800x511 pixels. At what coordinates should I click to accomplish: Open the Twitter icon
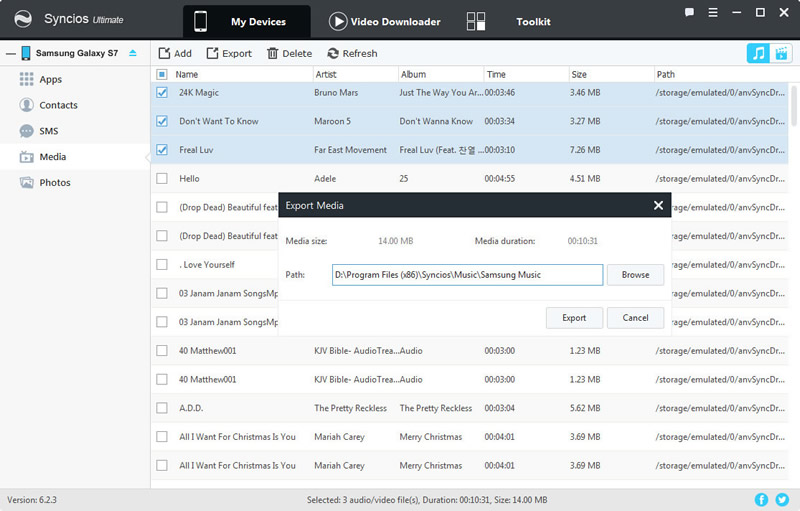(782, 500)
